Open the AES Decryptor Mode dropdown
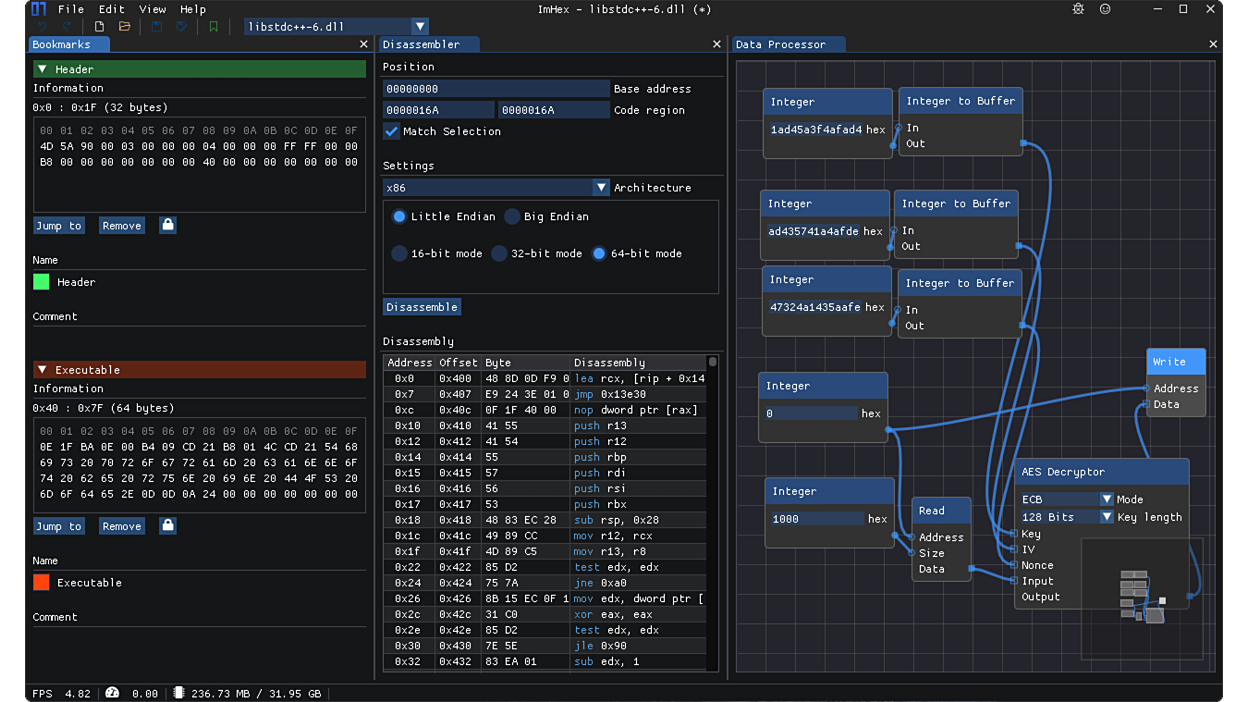The width and height of the screenshot is (1248, 702). coord(1106,499)
